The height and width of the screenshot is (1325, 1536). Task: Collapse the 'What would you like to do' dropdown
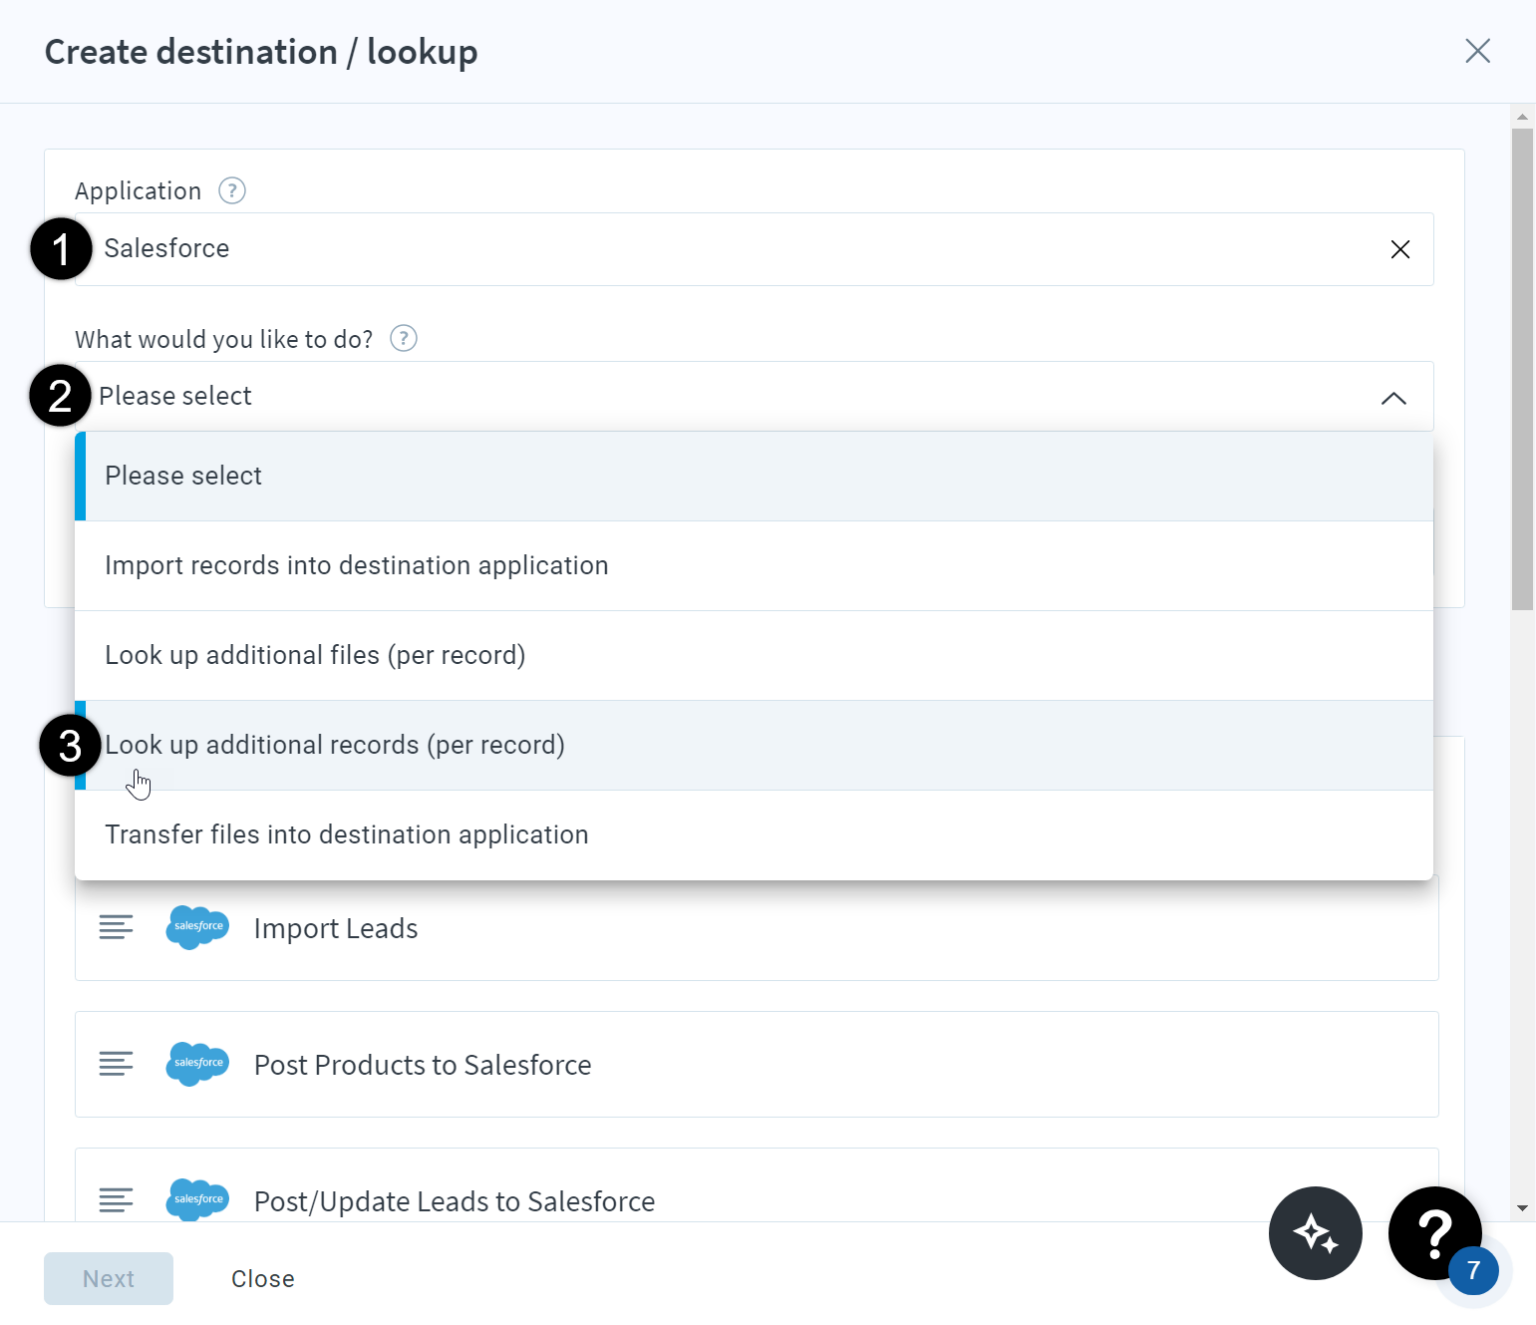click(x=1393, y=398)
